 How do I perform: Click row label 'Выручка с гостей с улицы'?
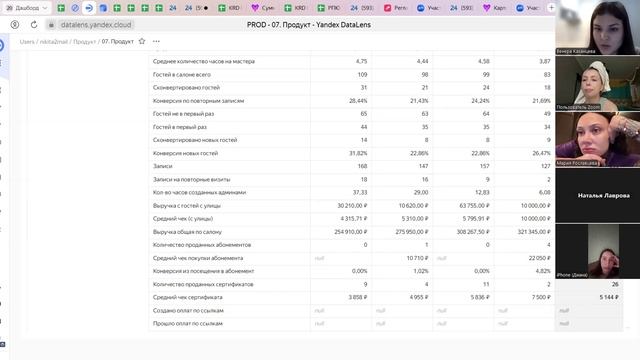[x=187, y=206]
